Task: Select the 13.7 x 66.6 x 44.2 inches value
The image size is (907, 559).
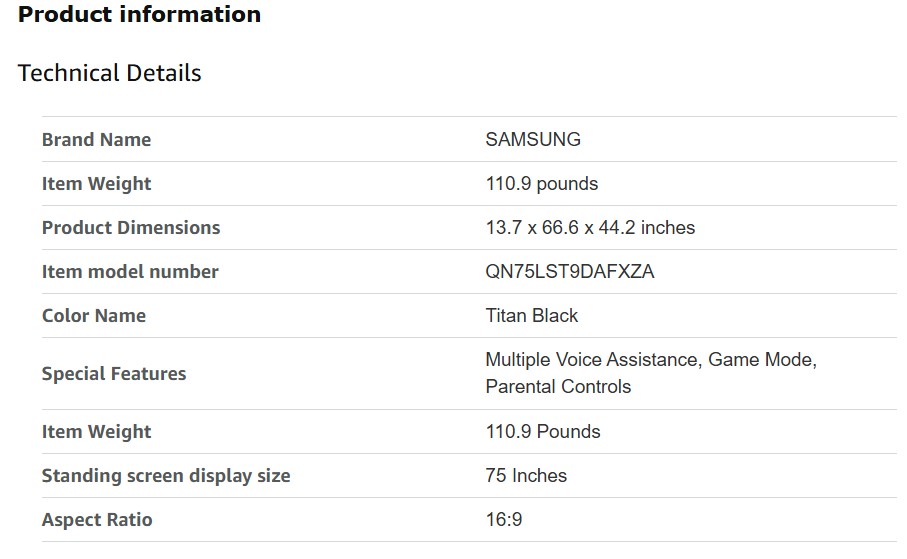Action: tap(590, 228)
